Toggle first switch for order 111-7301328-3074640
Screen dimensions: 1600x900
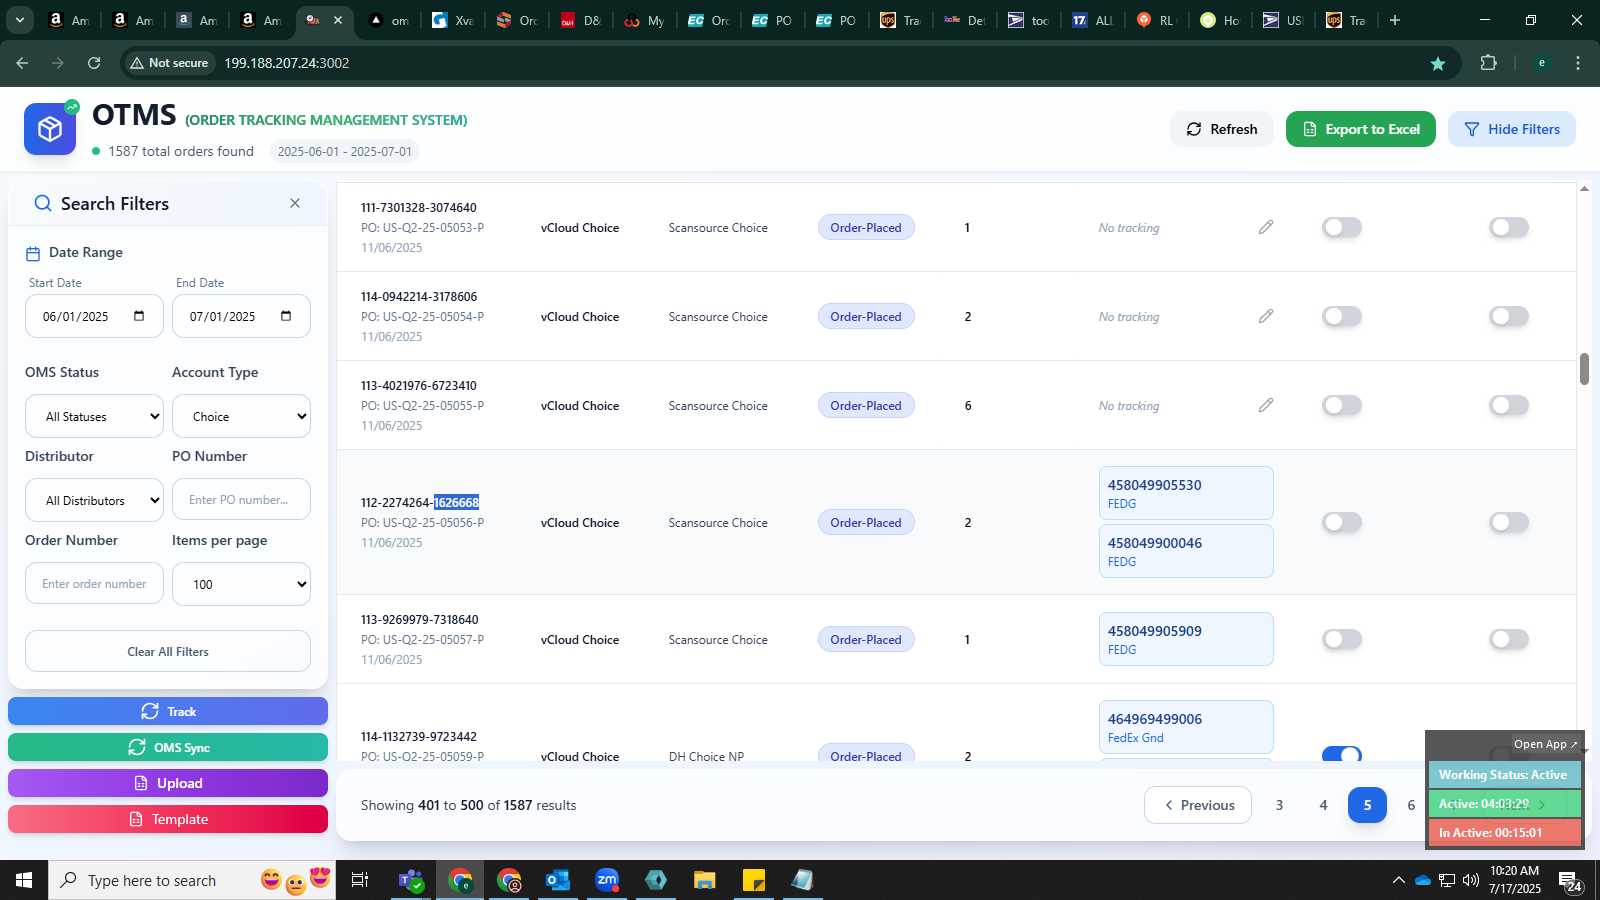1342,227
